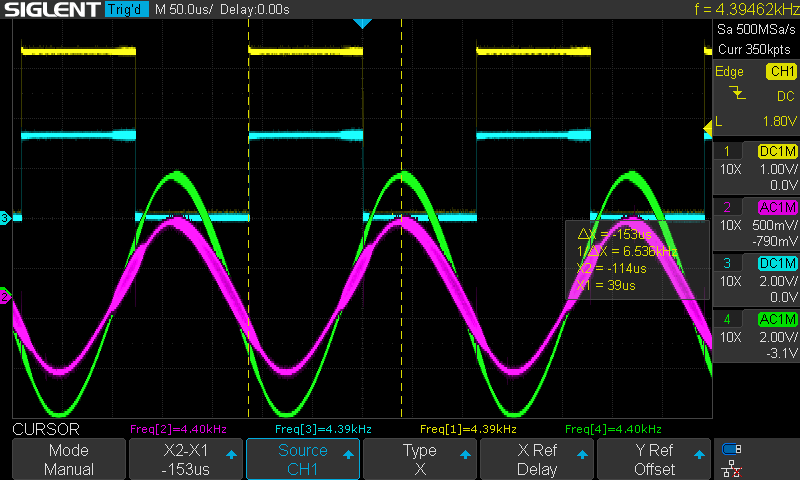Toggle the channel 1 DC1M box
The height and width of the screenshot is (480, 800).
click(776, 151)
